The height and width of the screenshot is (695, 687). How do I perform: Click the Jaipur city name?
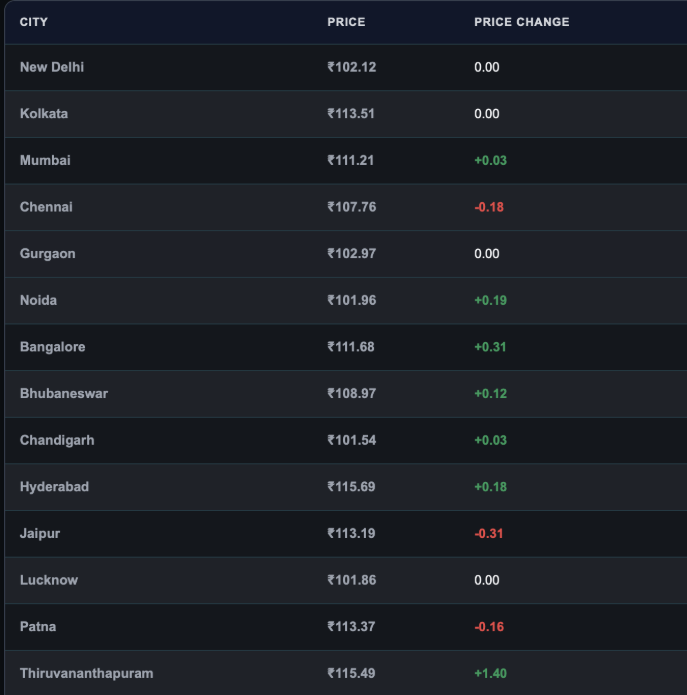click(40, 534)
